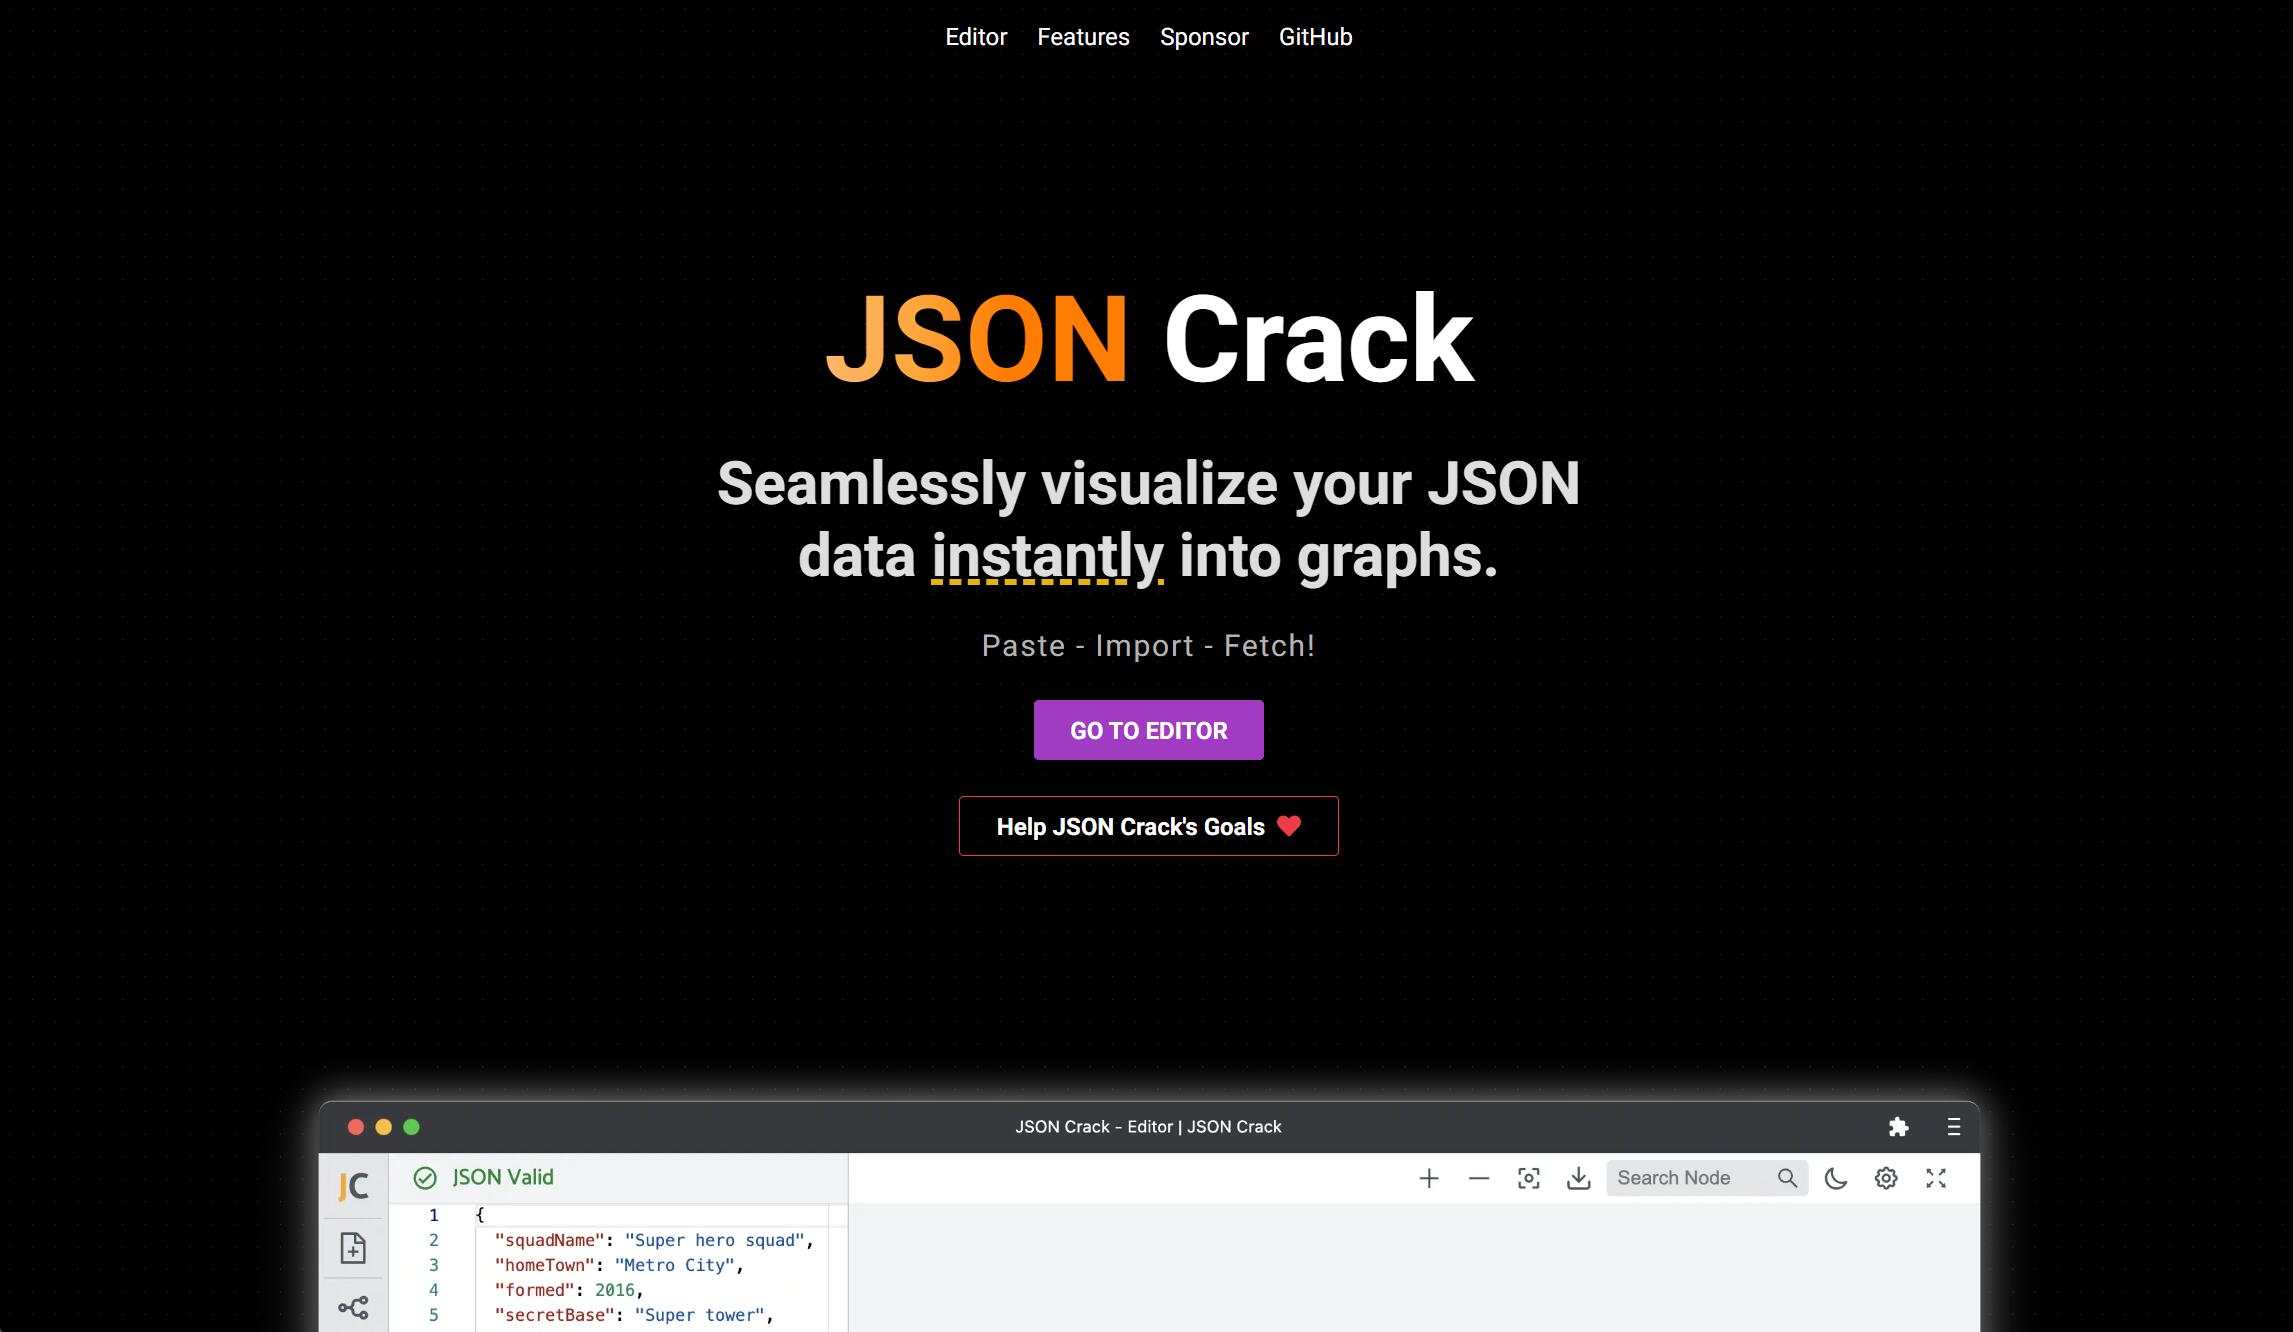Click the zoom in plus icon
The width and height of the screenshot is (2293, 1332).
pyautogui.click(x=1429, y=1178)
